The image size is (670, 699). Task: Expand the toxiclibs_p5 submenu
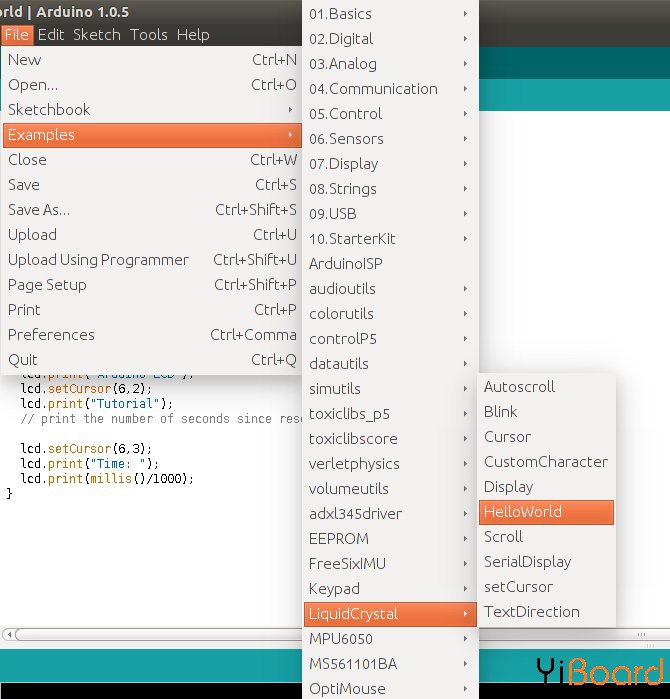click(390, 414)
